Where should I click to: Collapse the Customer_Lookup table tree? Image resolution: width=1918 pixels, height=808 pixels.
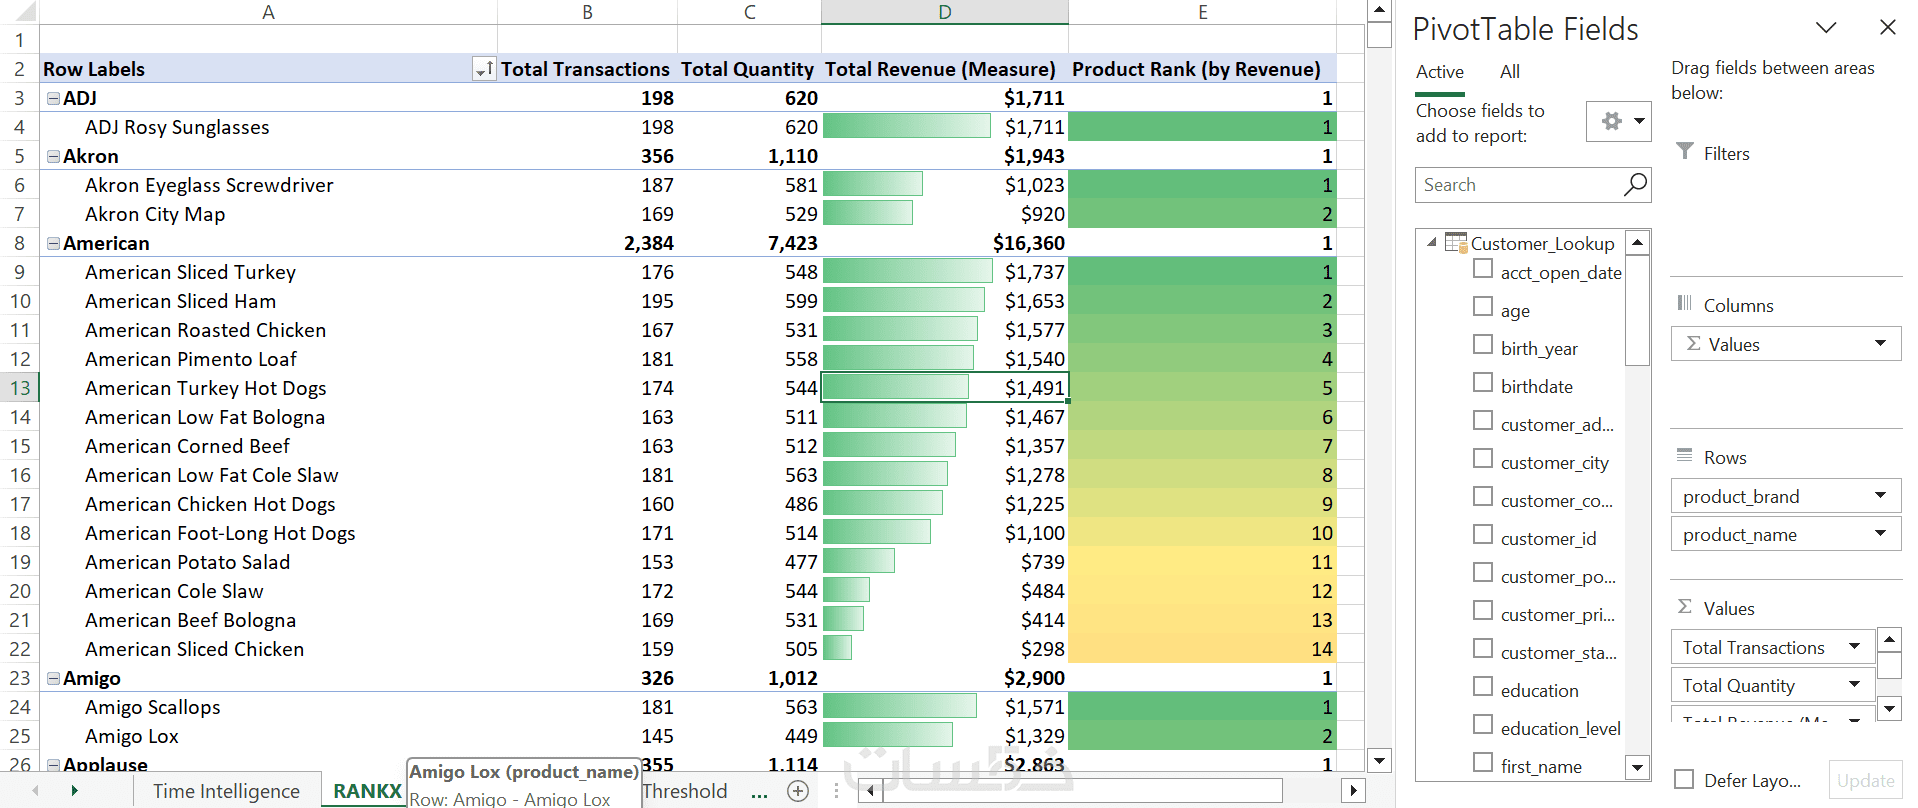[x=1431, y=243]
